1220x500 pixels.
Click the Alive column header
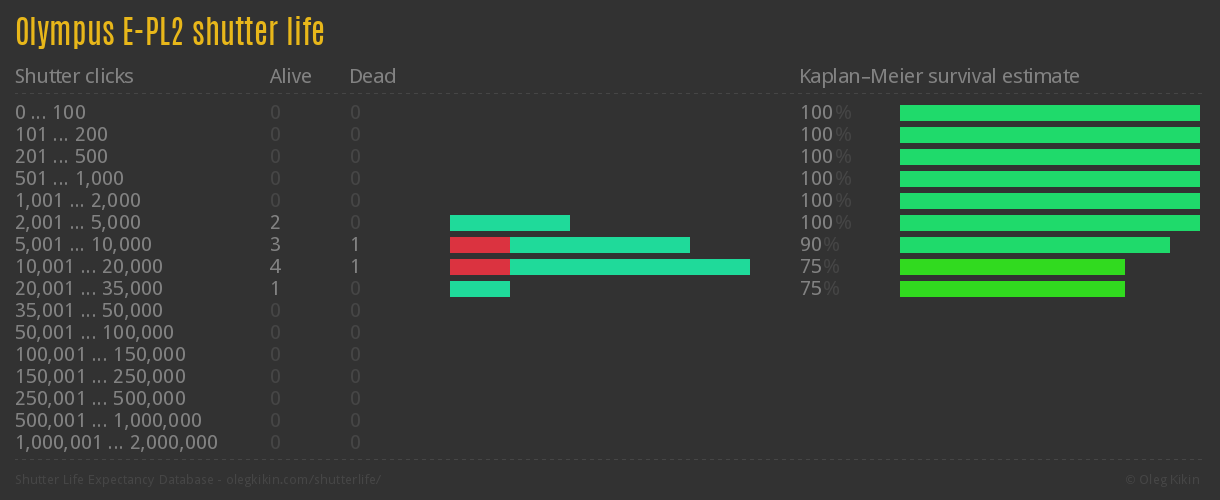(290, 76)
